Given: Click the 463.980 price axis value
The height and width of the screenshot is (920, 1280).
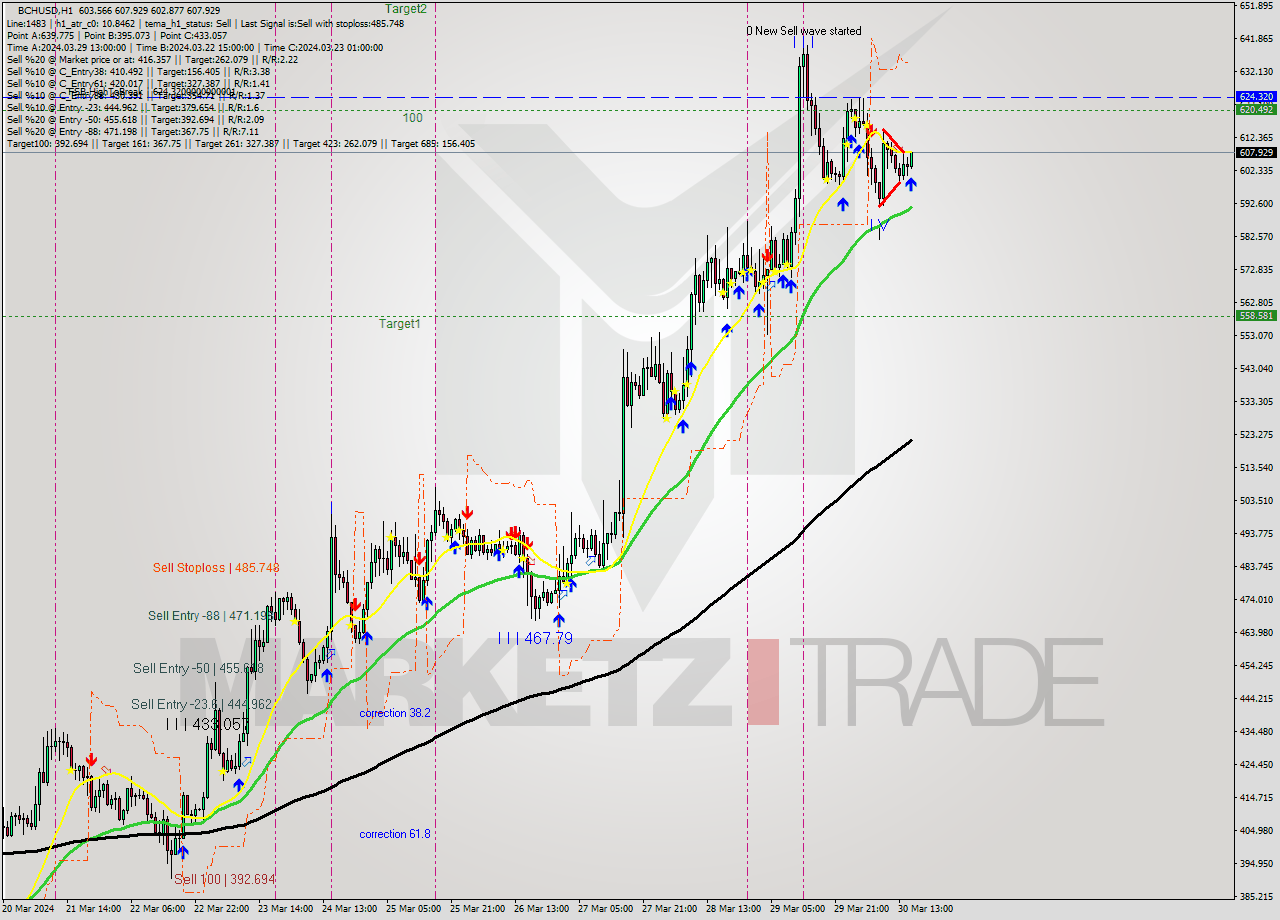Looking at the screenshot, I should tap(1256, 633).
